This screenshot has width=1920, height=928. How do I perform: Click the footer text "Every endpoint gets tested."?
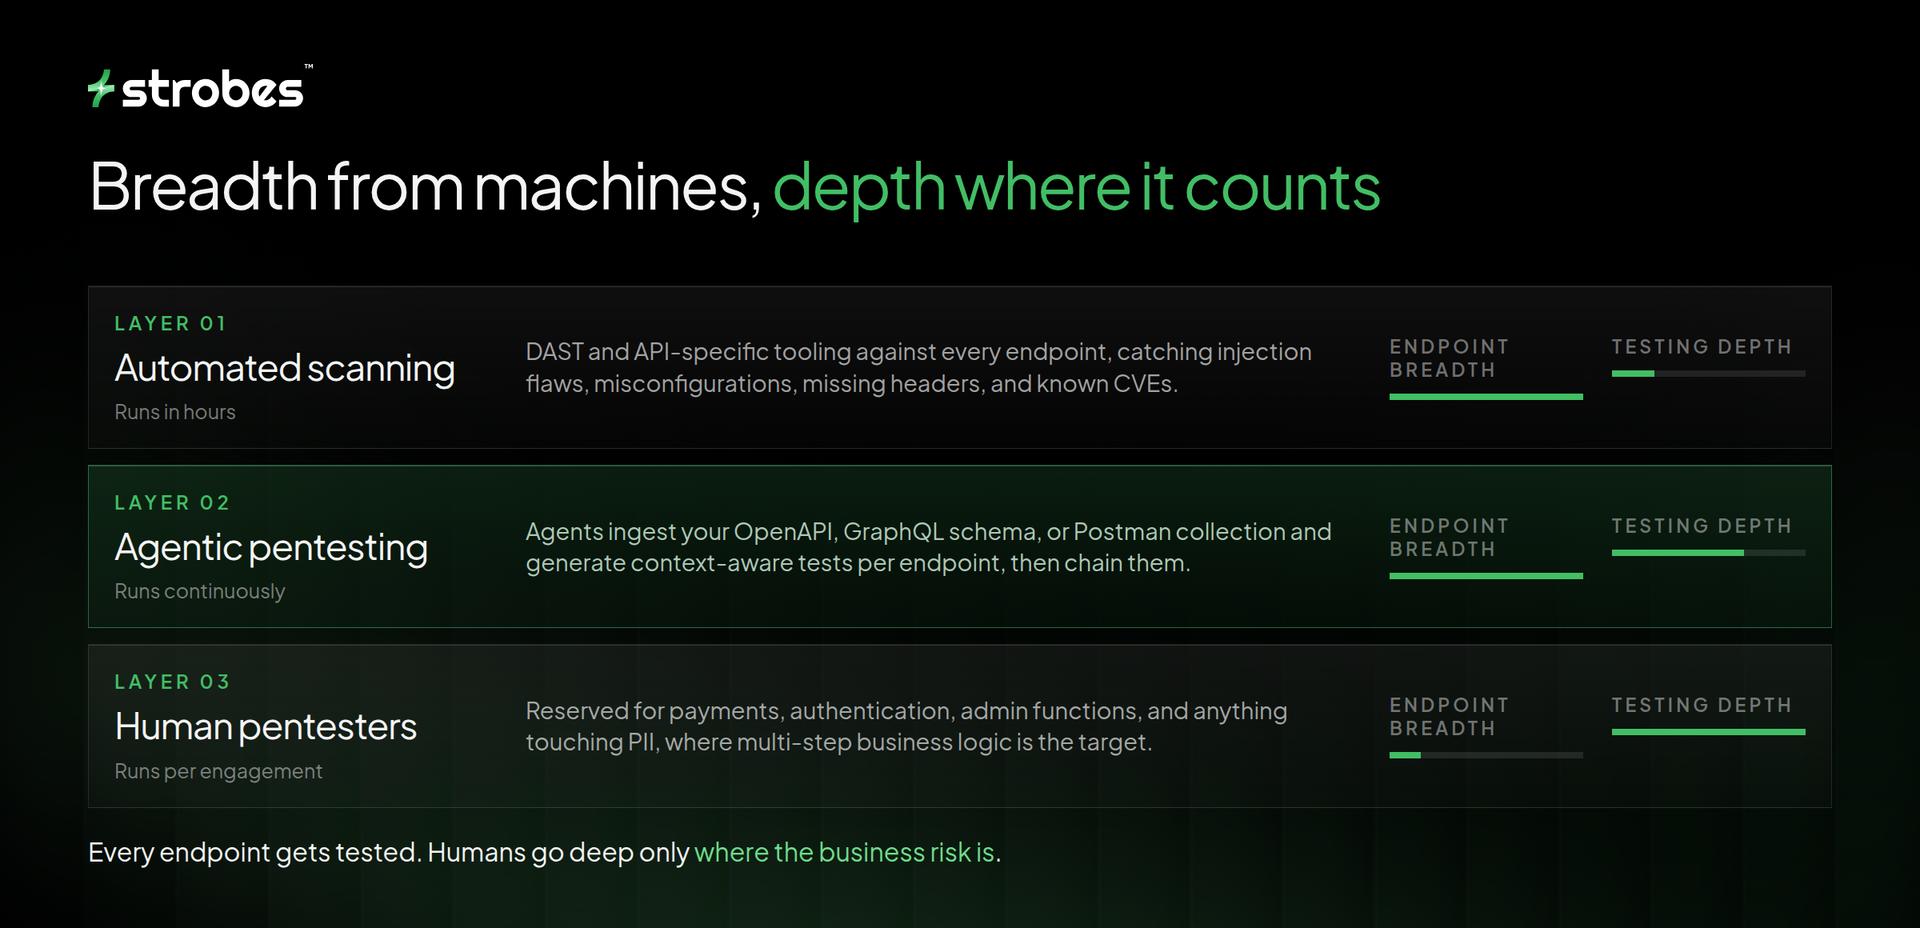click(x=254, y=852)
